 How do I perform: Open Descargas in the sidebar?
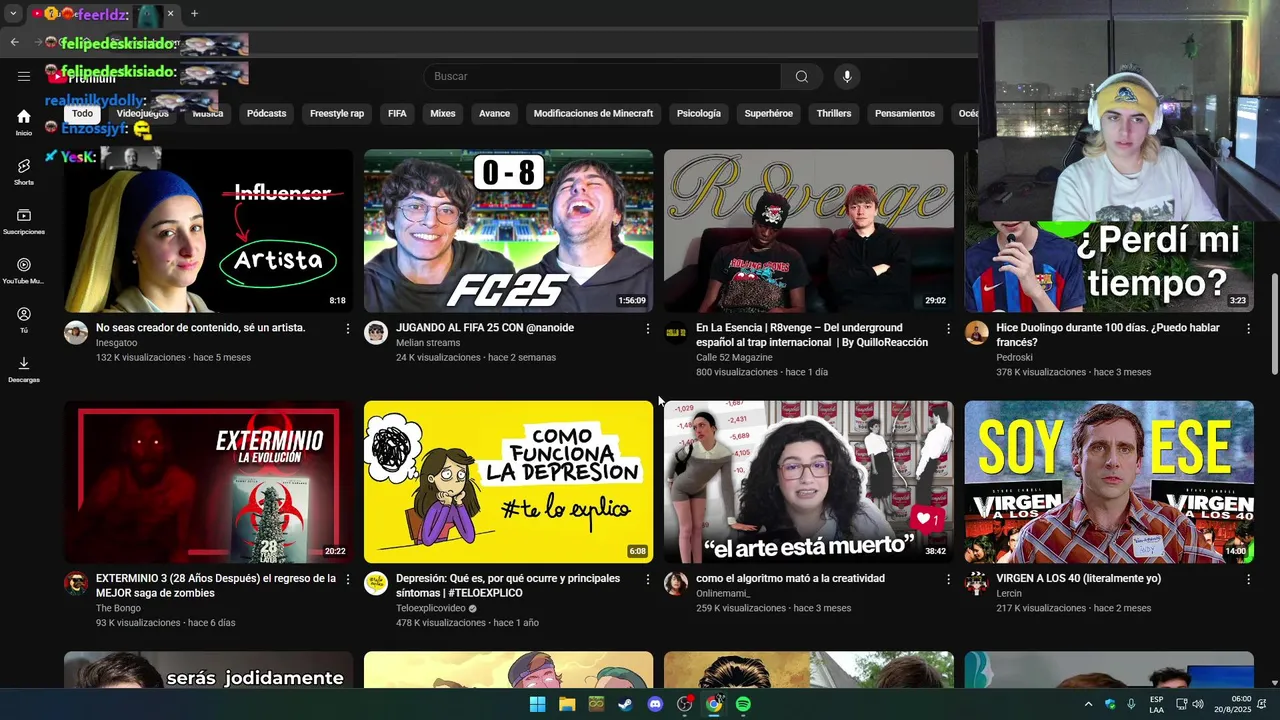tap(24, 369)
